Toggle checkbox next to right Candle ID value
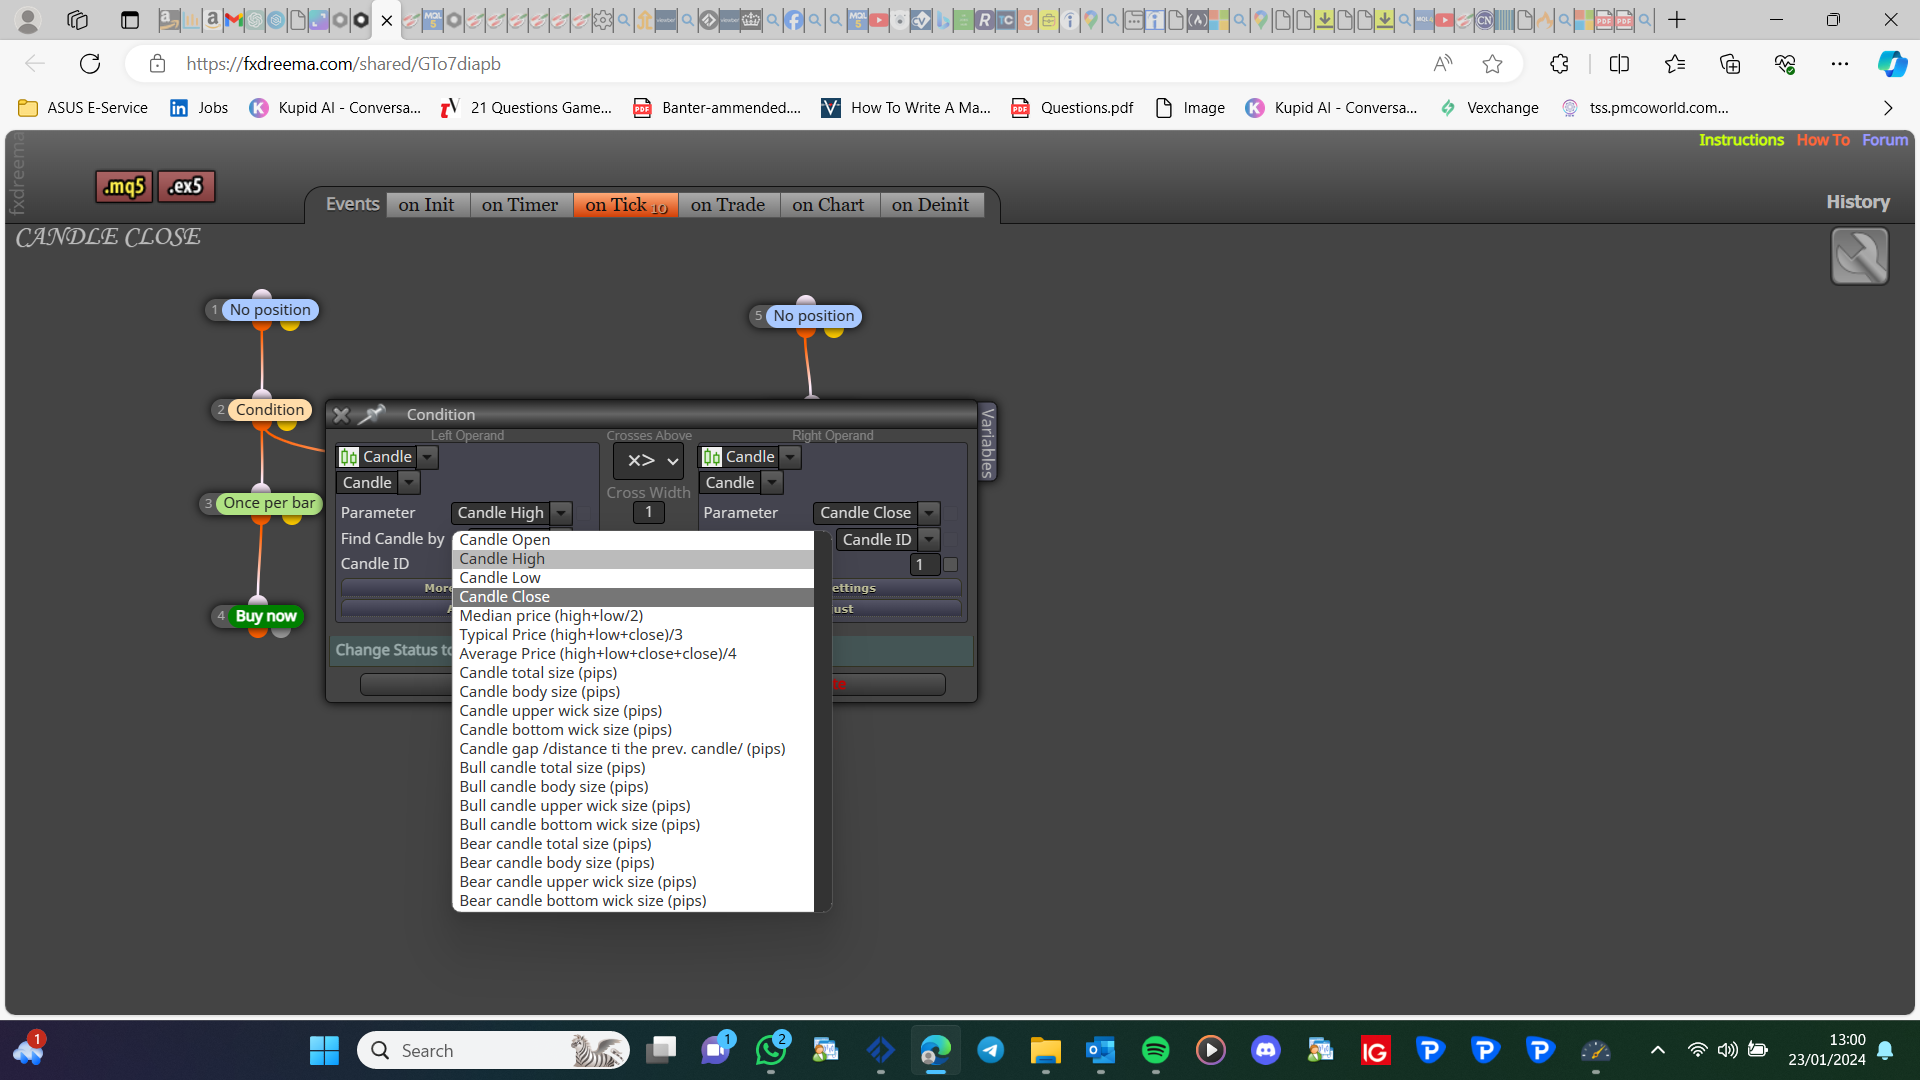 pyautogui.click(x=950, y=564)
